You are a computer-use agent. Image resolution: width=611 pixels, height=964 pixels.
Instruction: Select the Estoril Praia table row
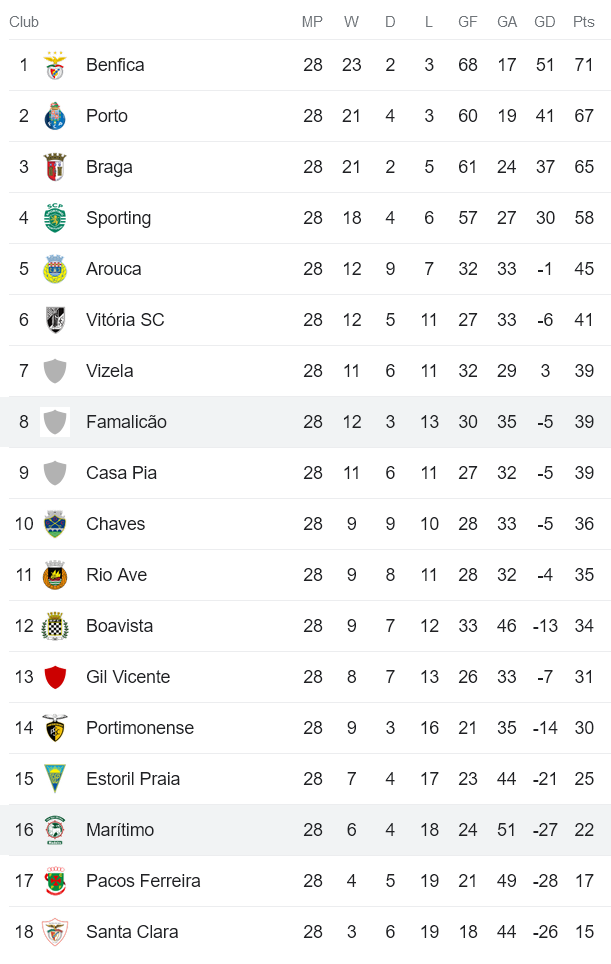coord(305,779)
